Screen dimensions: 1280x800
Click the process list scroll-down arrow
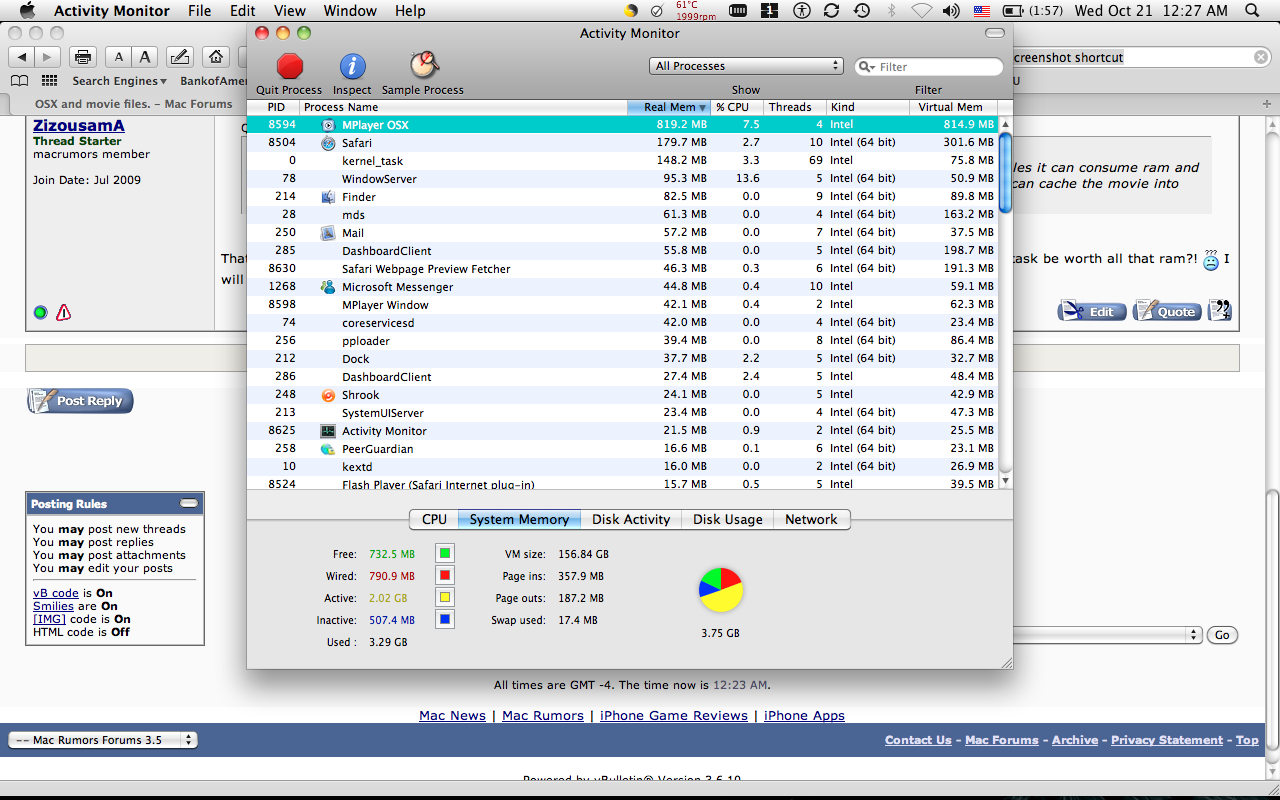point(1006,481)
